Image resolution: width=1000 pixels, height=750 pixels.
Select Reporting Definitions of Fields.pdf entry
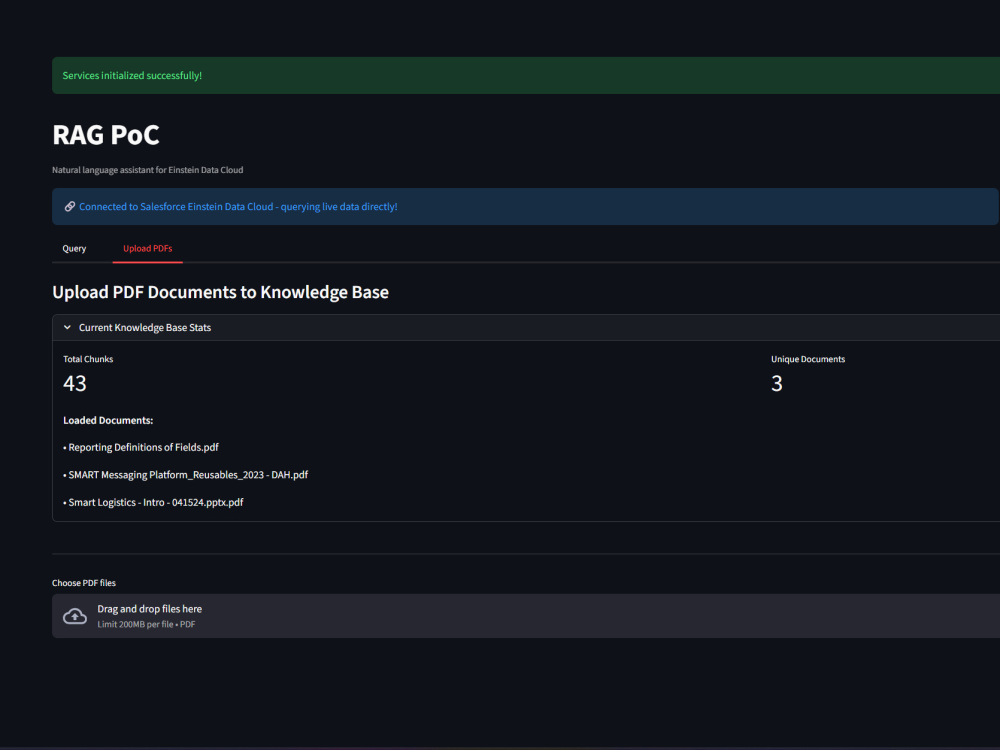click(x=141, y=448)
